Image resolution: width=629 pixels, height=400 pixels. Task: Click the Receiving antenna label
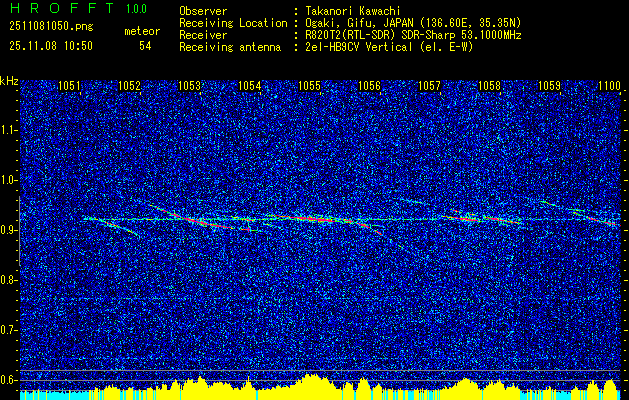pyautogui.click(x=230, y=47)
